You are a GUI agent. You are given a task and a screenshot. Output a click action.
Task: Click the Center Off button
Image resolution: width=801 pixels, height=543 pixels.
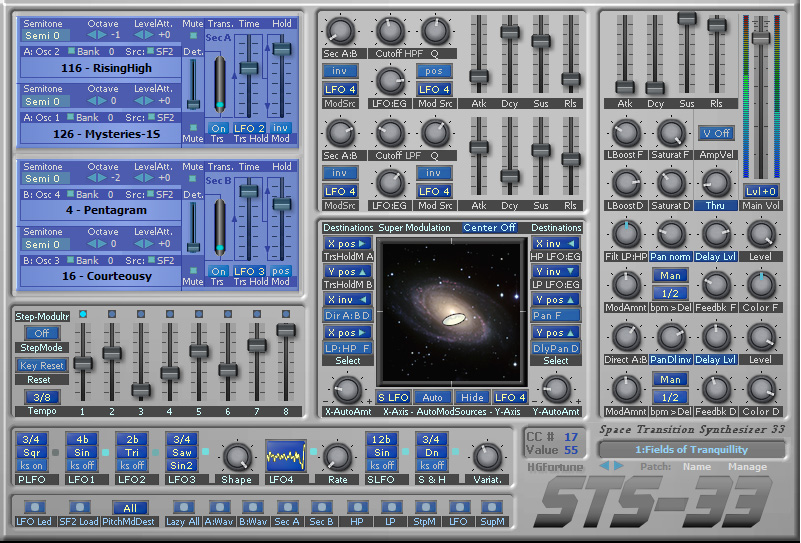489,228
